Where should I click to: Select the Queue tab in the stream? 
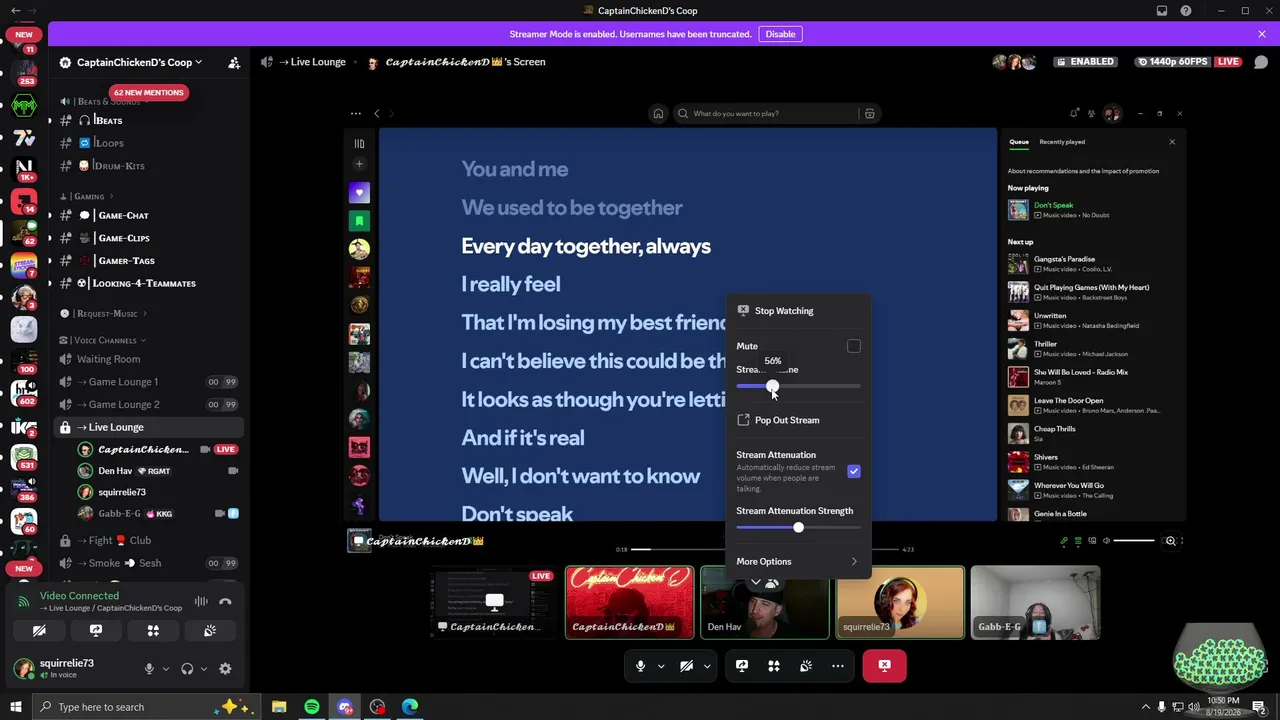coord(1019,142)
